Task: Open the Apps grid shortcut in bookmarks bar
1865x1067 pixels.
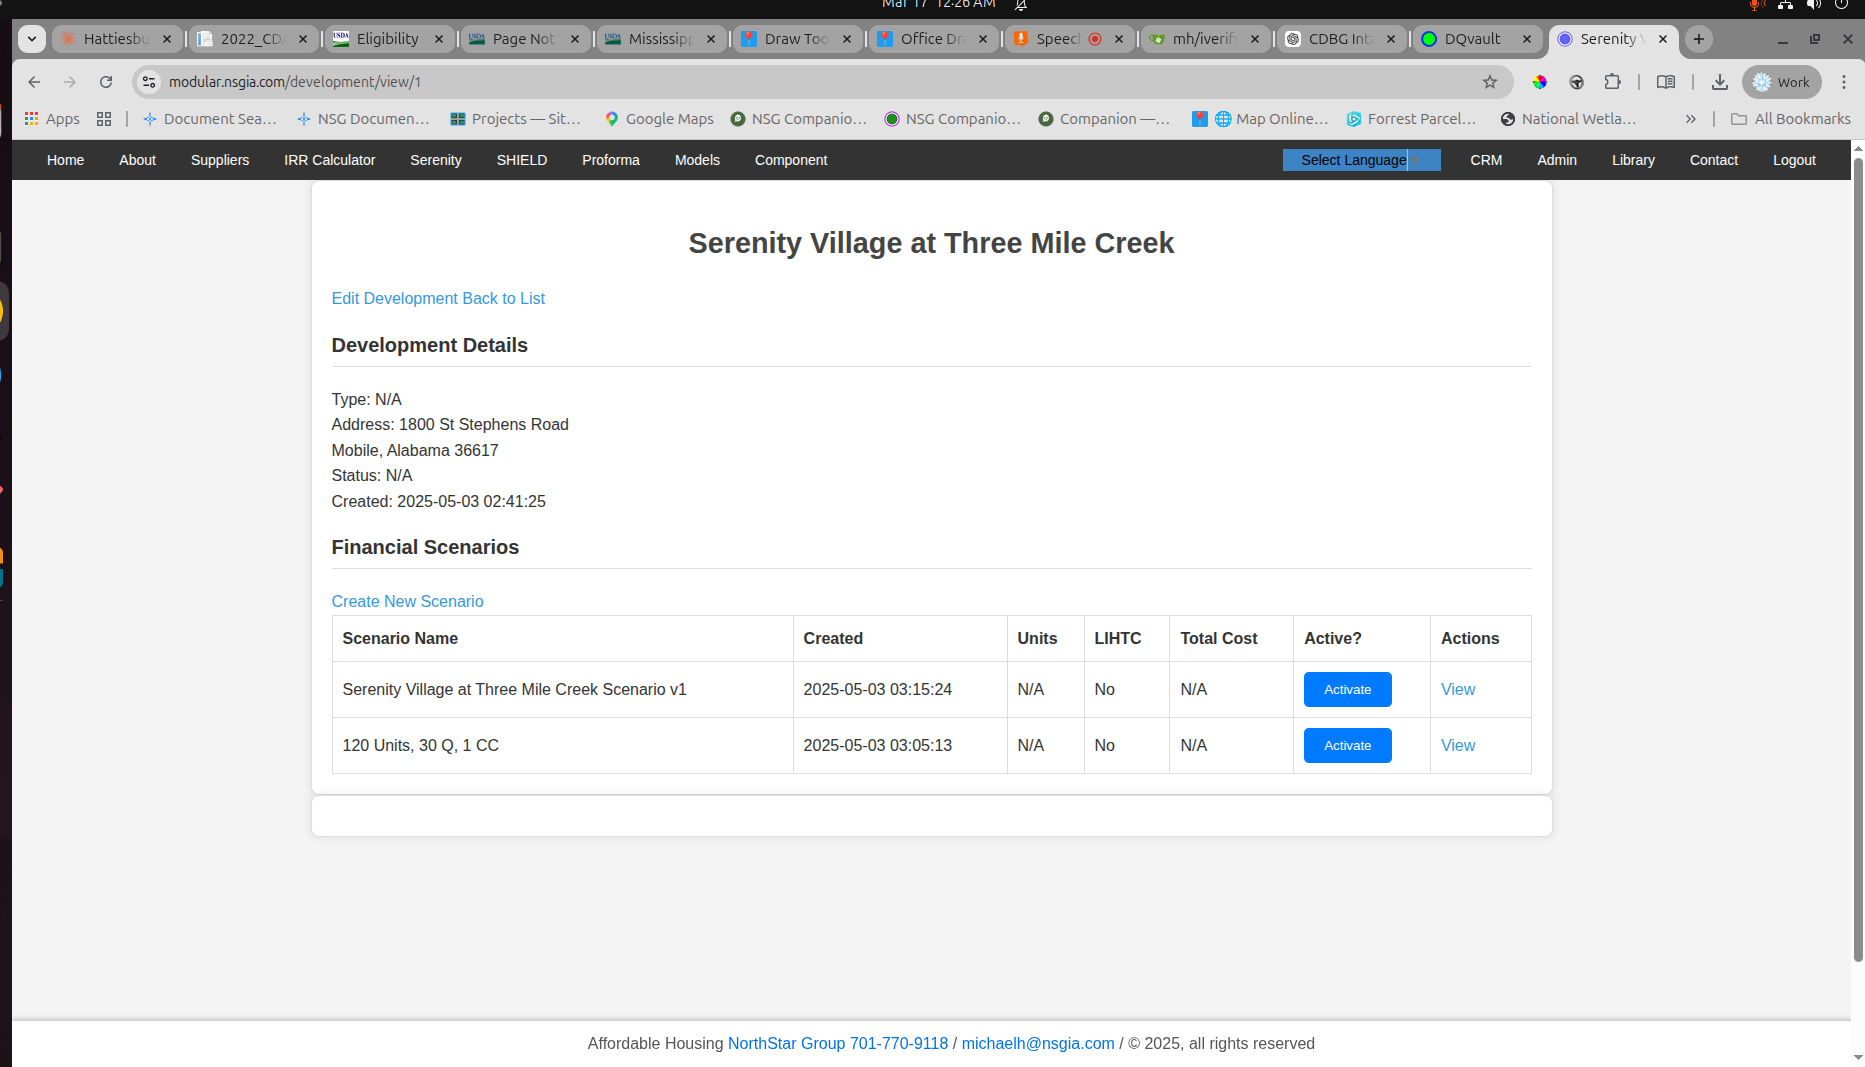Action: (52, 119)
